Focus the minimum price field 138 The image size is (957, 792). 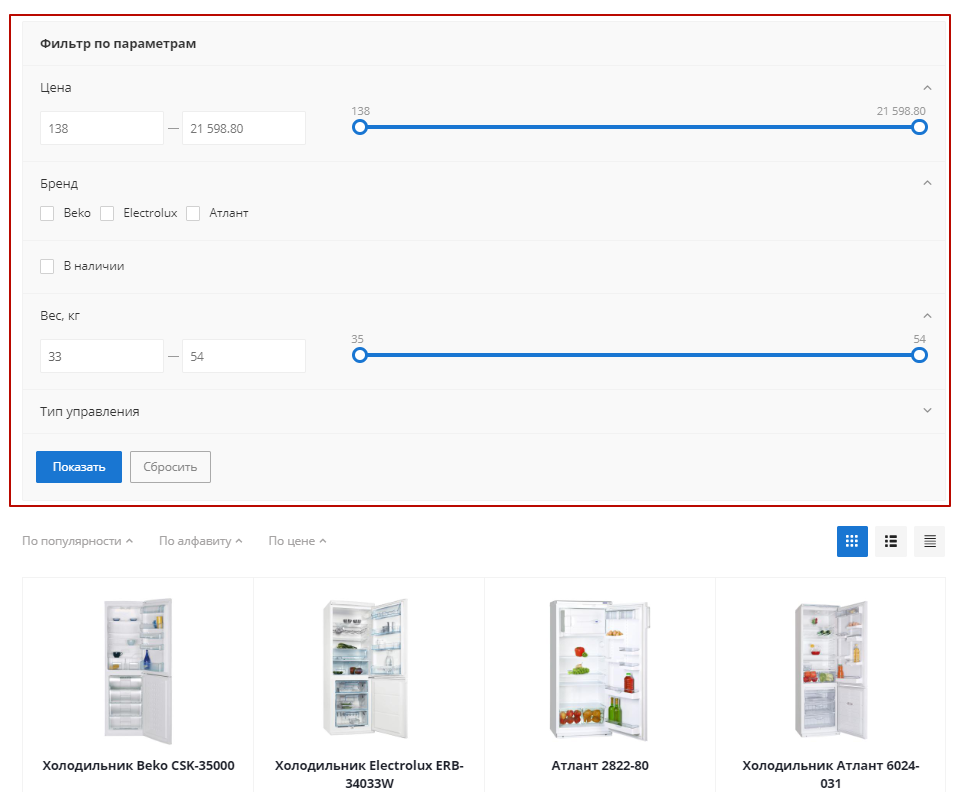pos(102,128)
